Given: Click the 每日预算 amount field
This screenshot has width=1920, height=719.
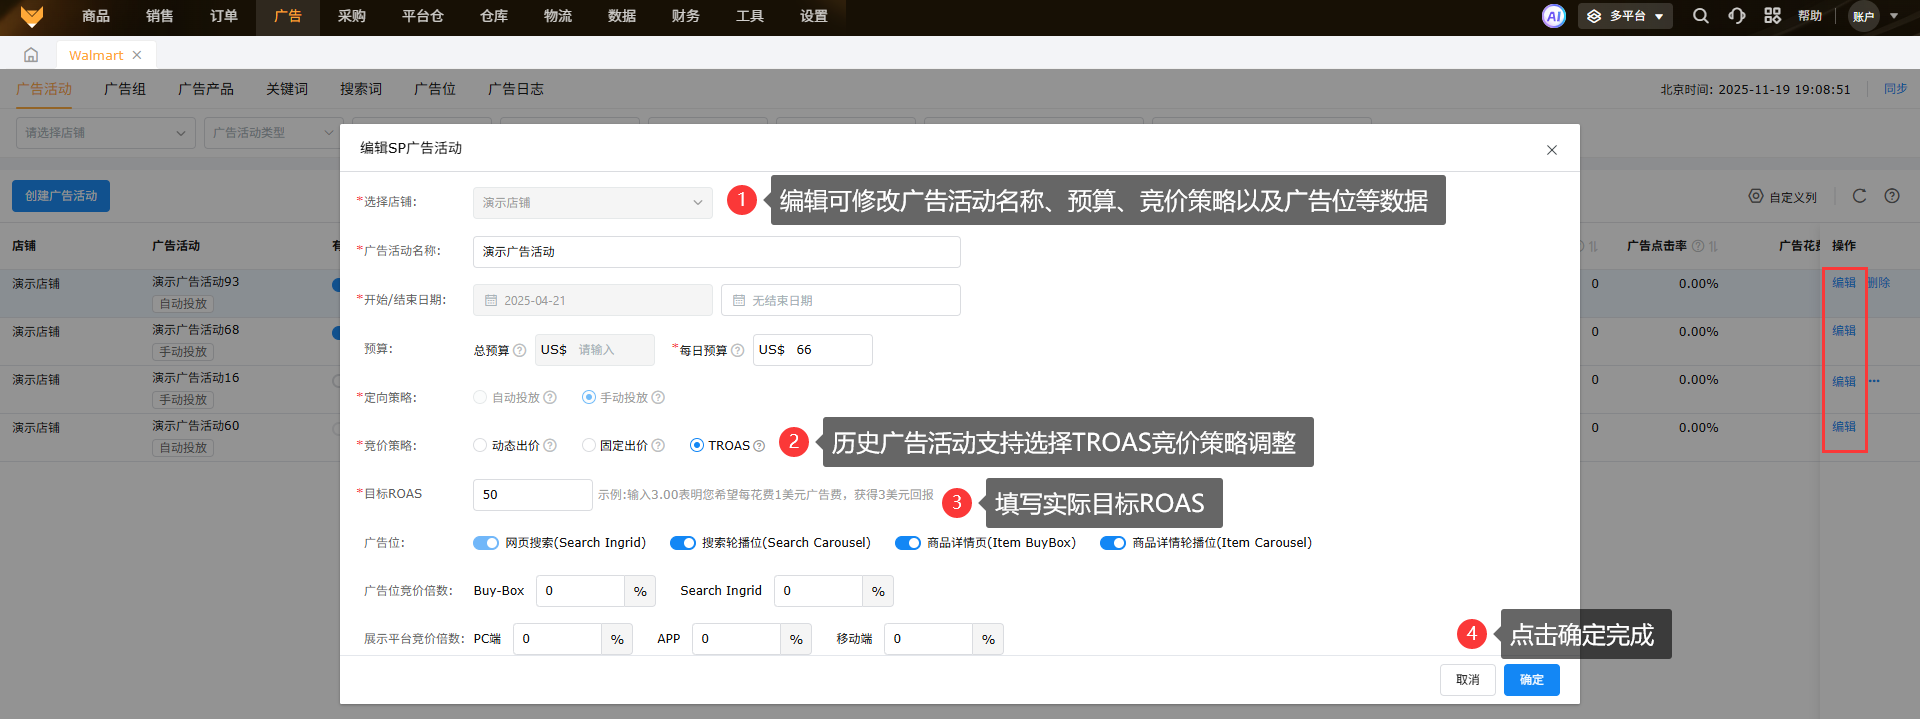Looking at the screenshot, I should (813, 350).
